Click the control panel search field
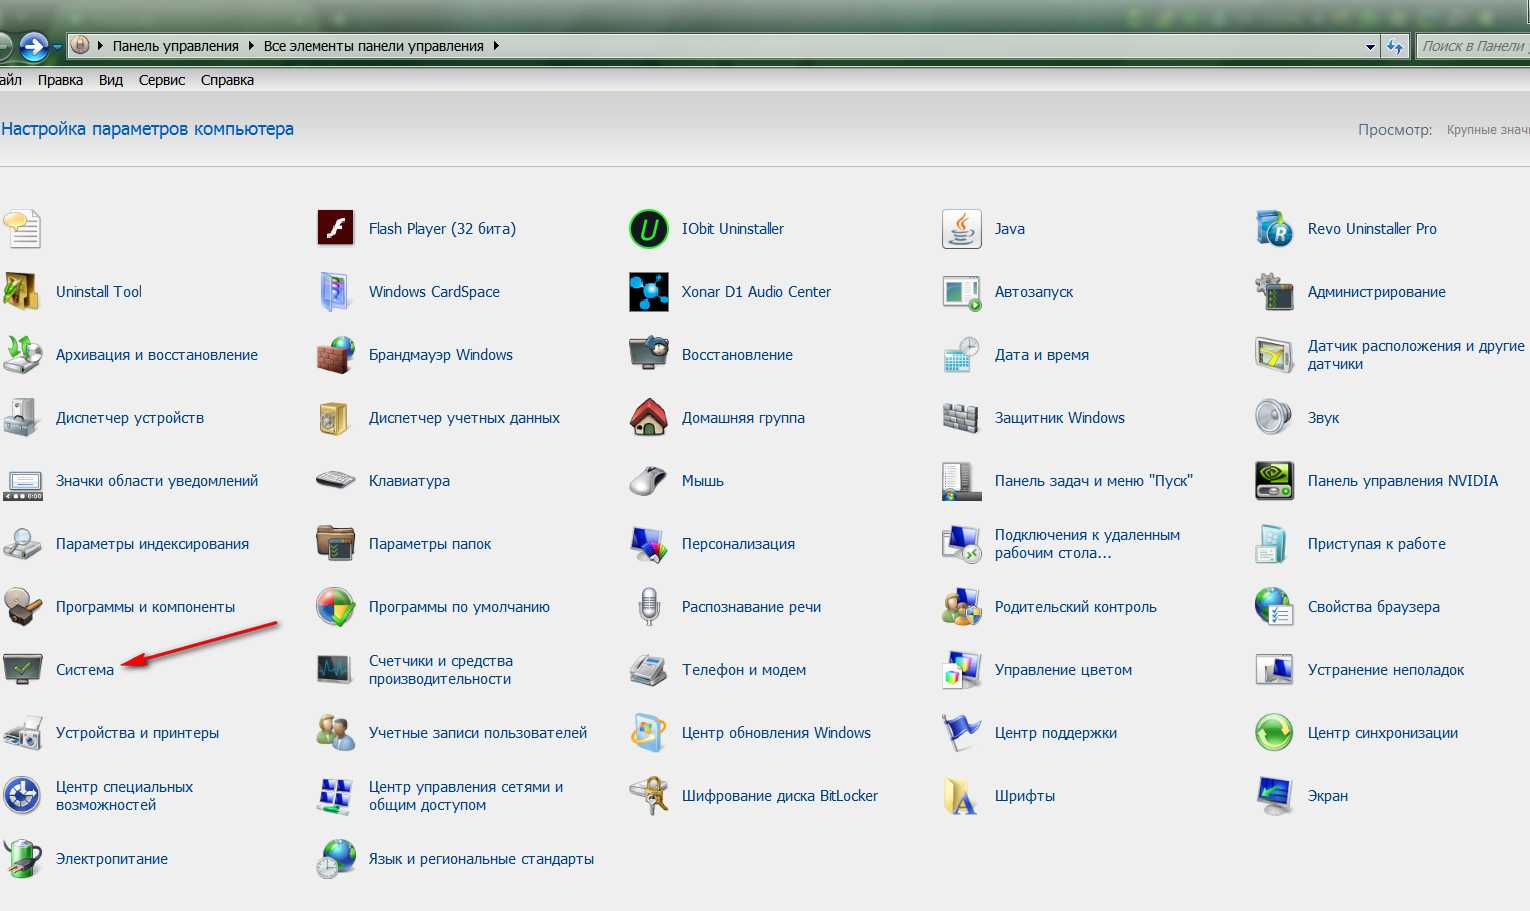Screen dimensions: 1530x911 click(1473, 46)
